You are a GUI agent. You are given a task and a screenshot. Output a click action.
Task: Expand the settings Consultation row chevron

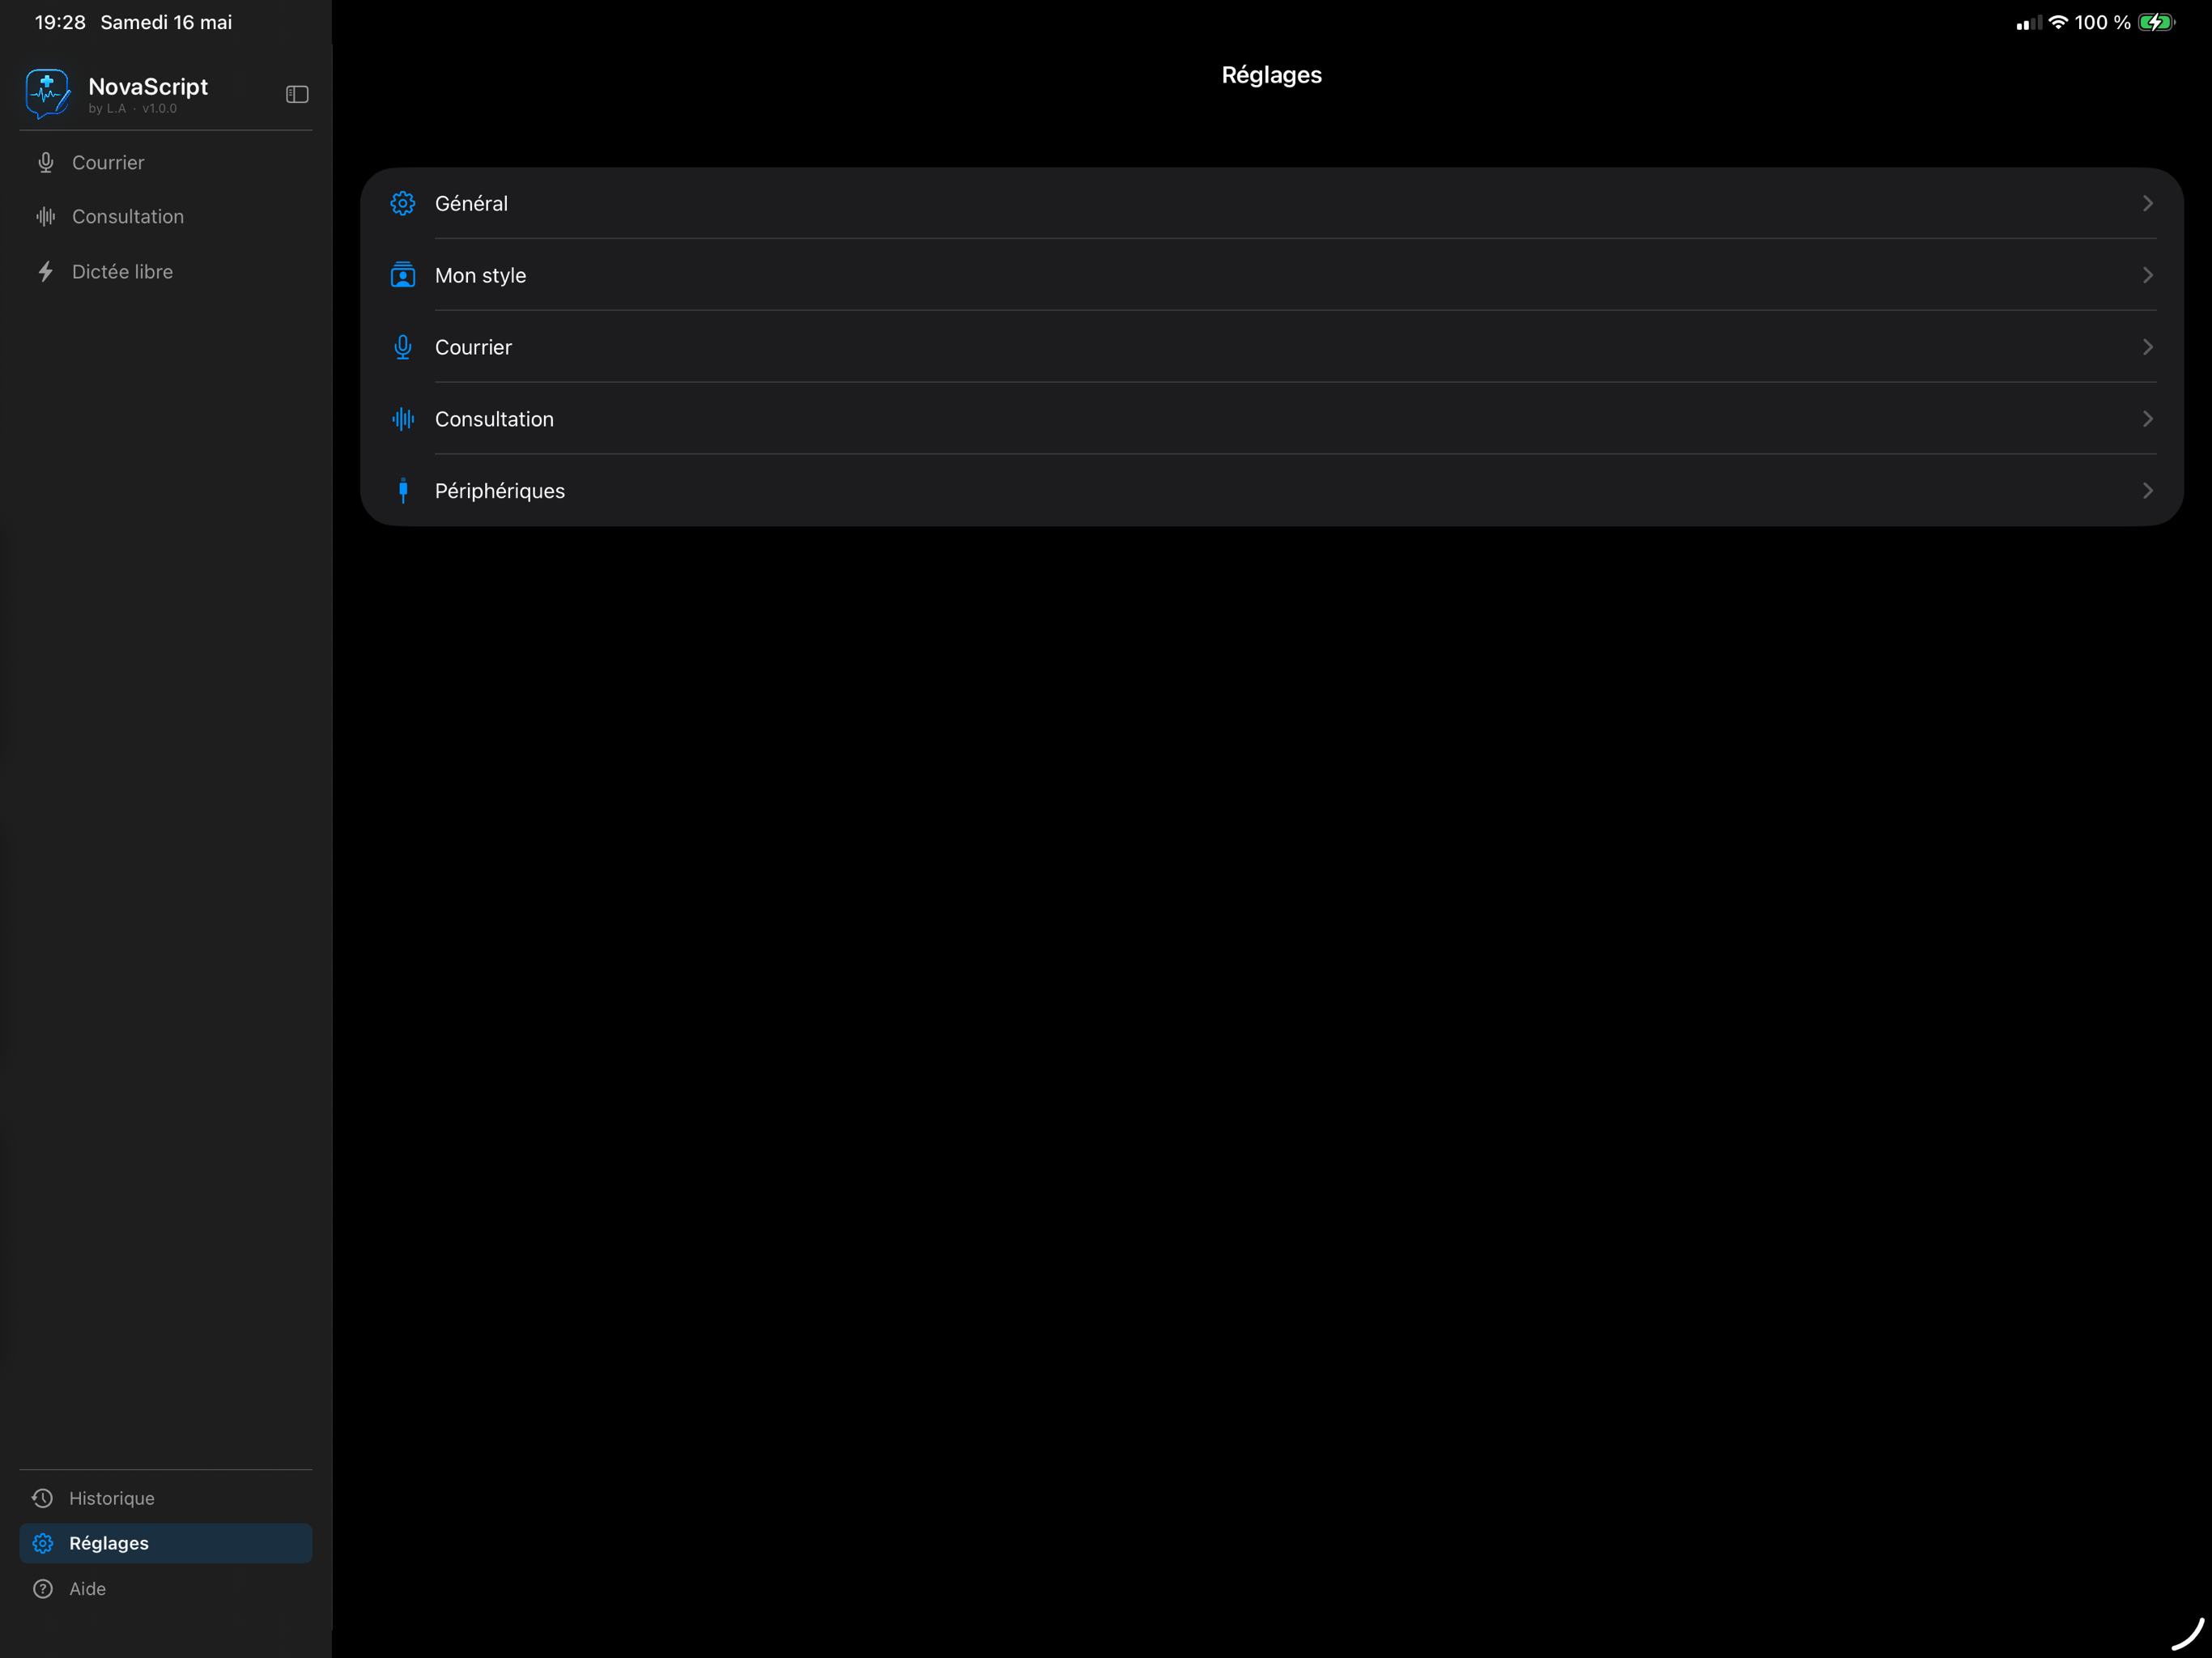pyautogui.click(x=2147, y=419)
